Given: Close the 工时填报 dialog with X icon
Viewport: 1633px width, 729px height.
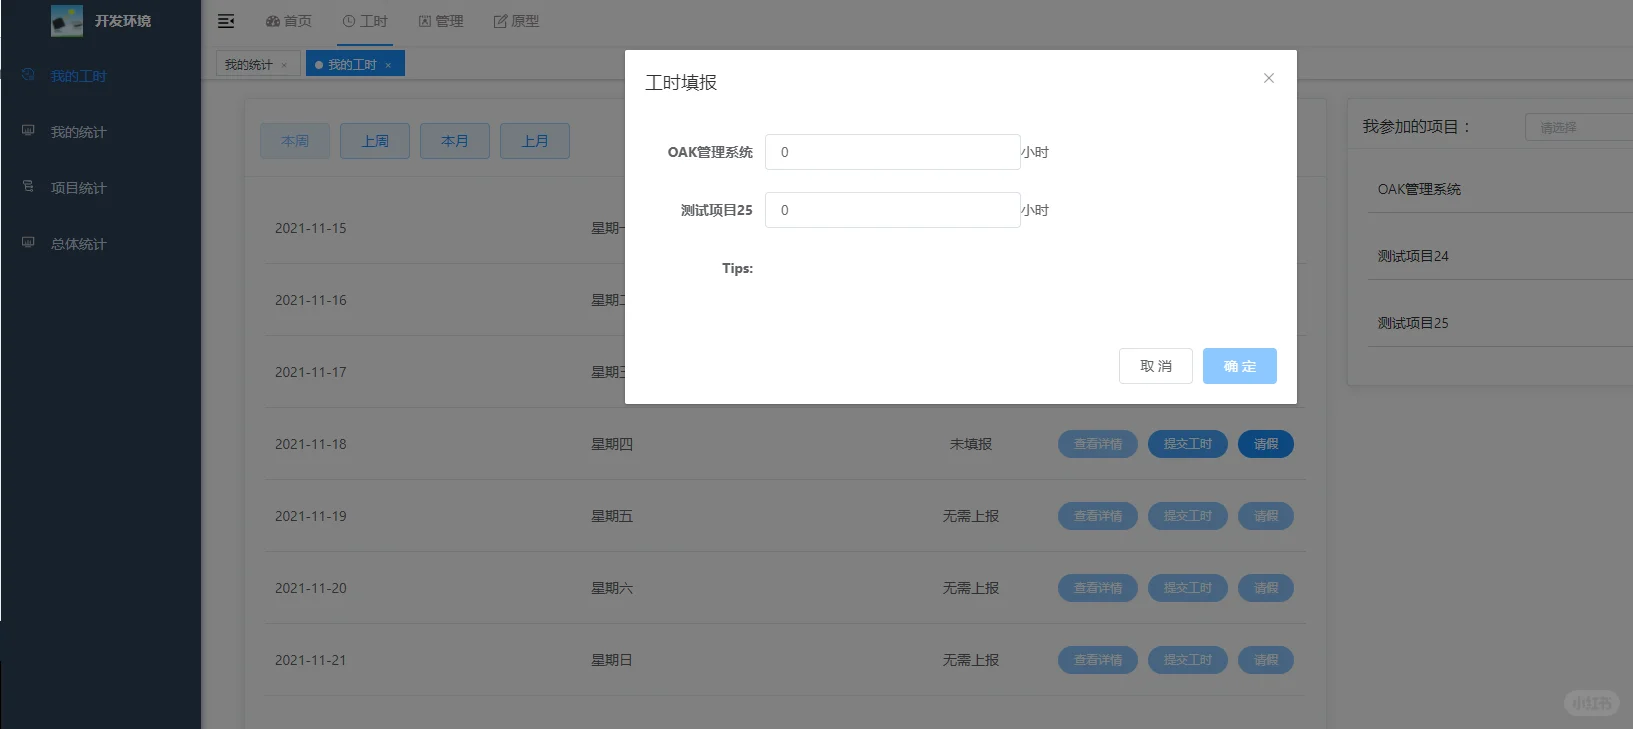Looking at the screenshot, I should point(1268,78).
